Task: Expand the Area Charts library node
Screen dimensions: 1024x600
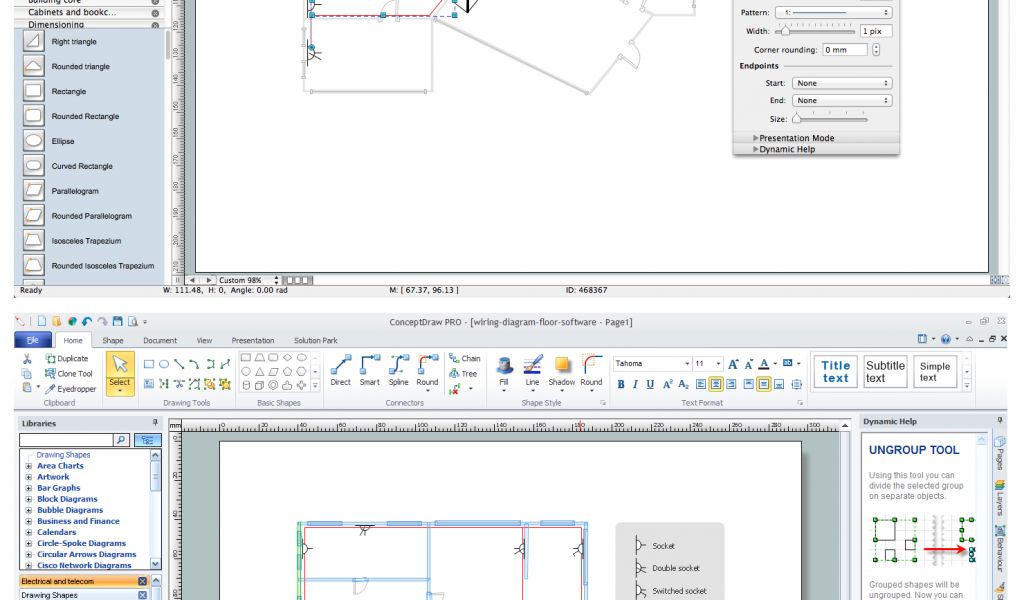Action: point(27,466)
